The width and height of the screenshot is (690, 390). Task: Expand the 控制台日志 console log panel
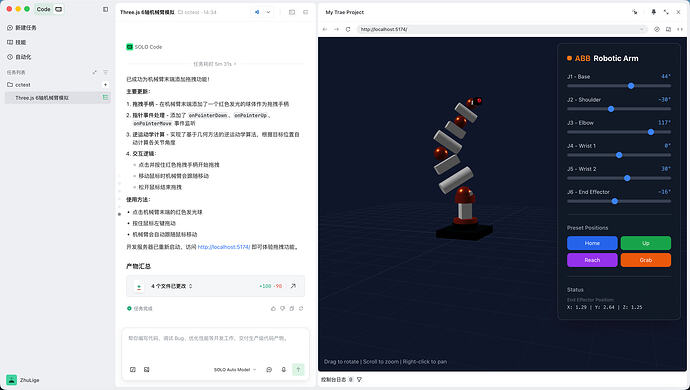coord(337,379)
